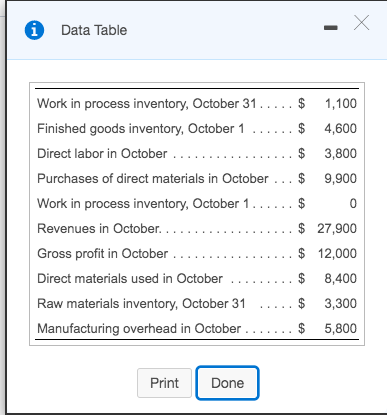Select 'Finished goods inventory, October 1' label
Image resolution: width=387 pixels, height=415 pixels.
141,129
